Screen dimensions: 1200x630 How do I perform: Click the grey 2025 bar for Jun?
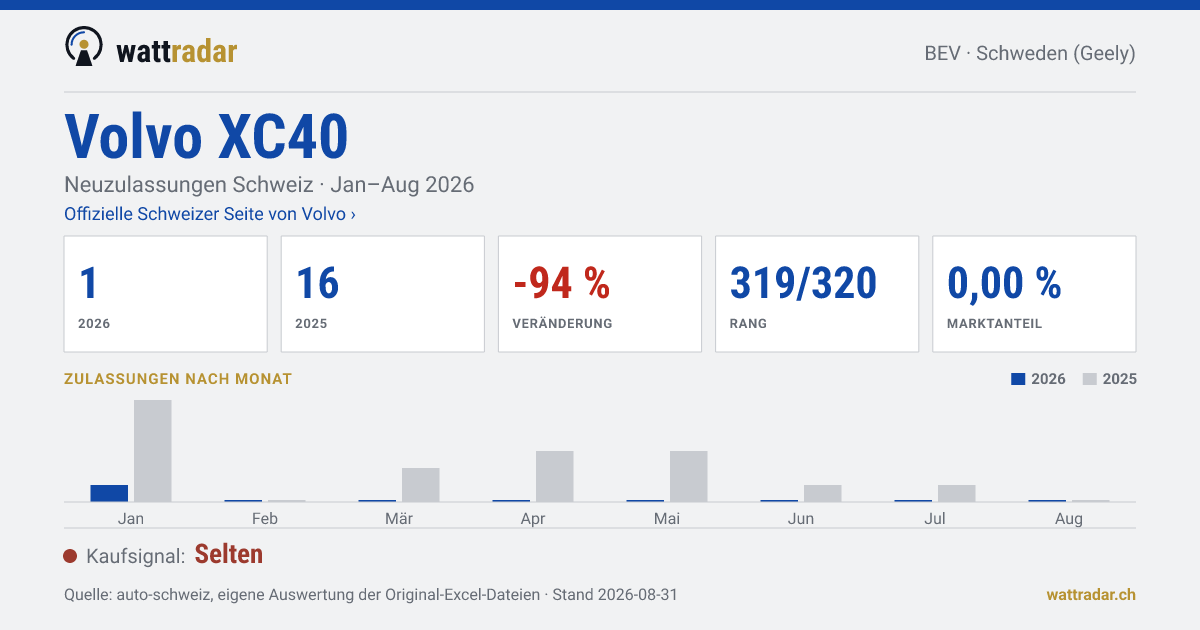click(823, 493)
